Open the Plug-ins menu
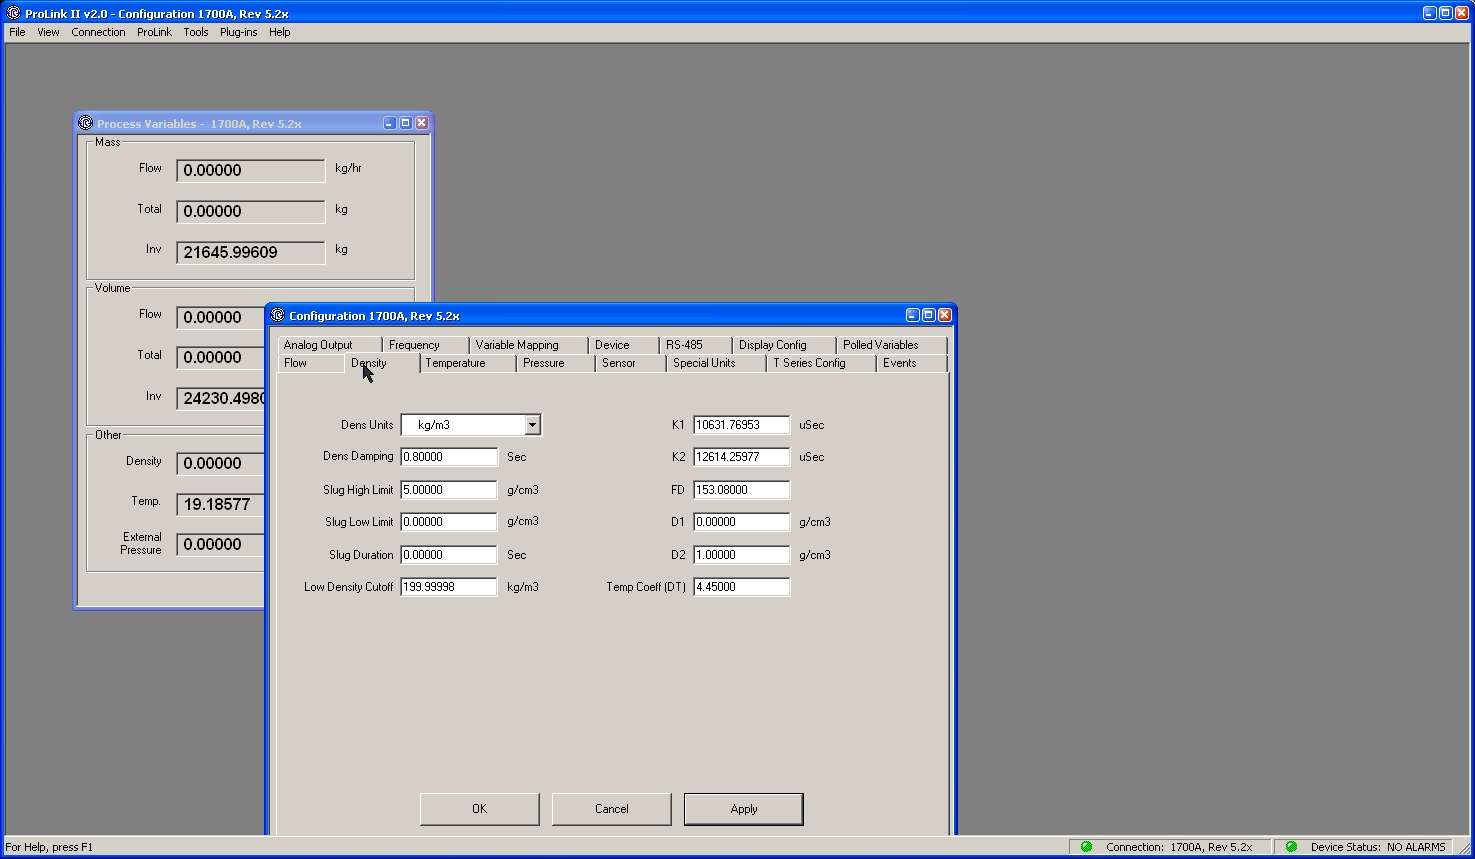Screen dimensions: 1475x859 [238, 32]
